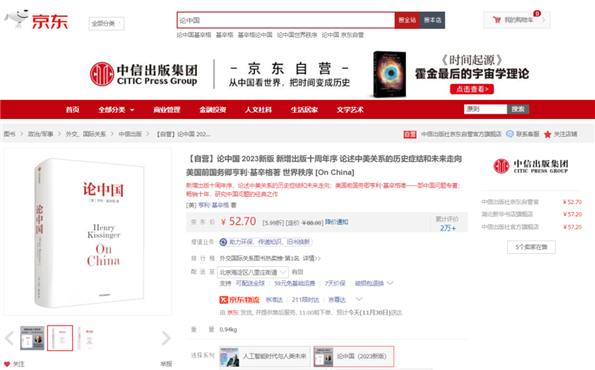Click the JD.com dog logo

[17, 19]
